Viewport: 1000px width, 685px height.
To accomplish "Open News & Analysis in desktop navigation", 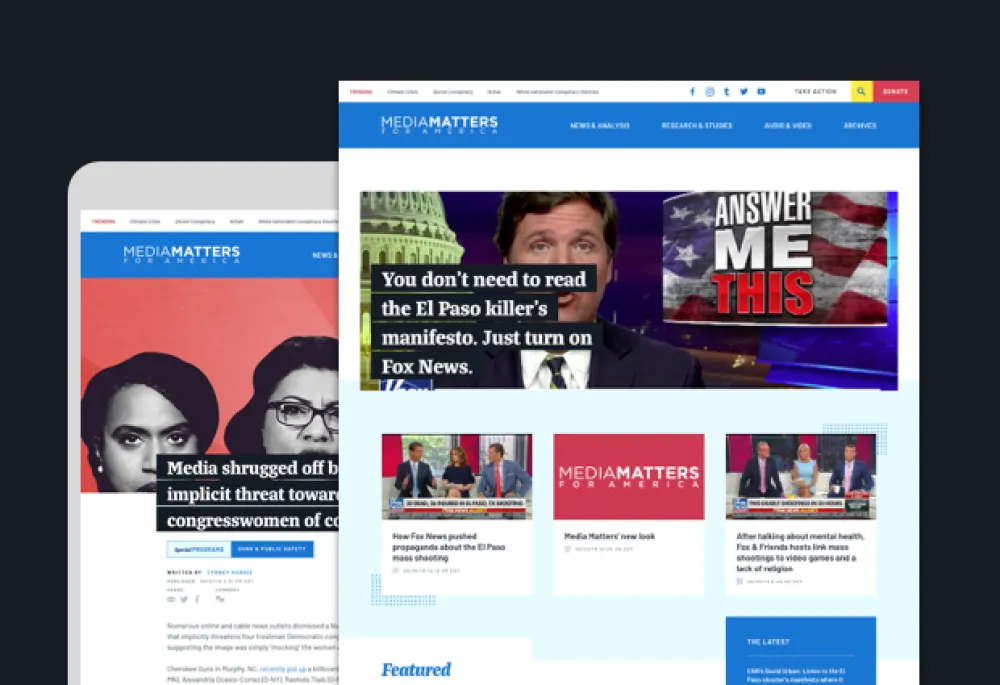I will [599, 126].
